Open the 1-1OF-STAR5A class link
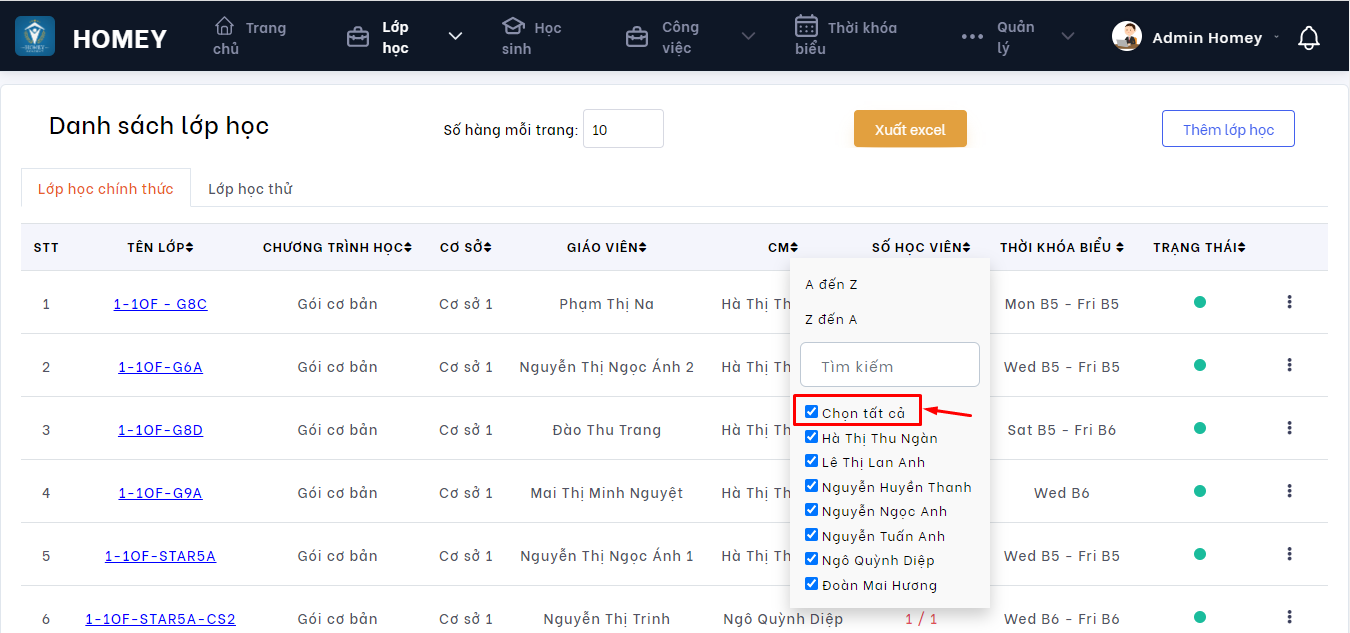This screenshot has width=1350, height=633. pos(160,556)
